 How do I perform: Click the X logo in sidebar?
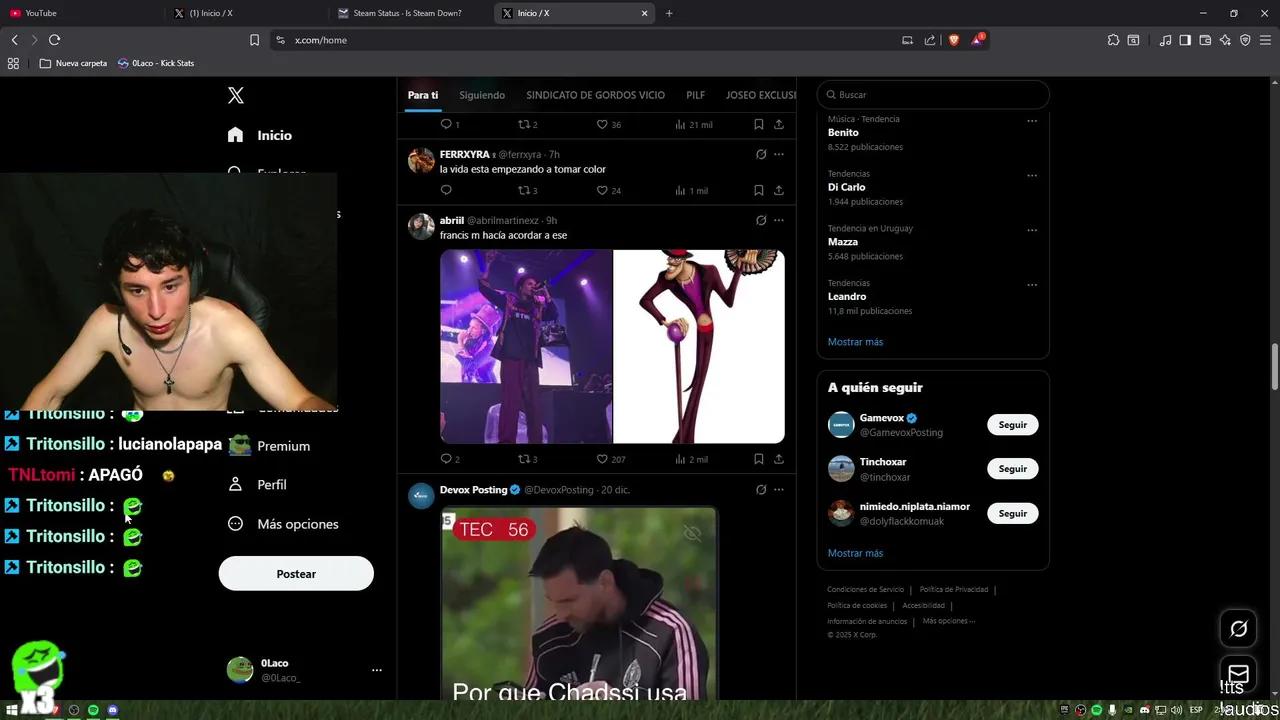236,95
